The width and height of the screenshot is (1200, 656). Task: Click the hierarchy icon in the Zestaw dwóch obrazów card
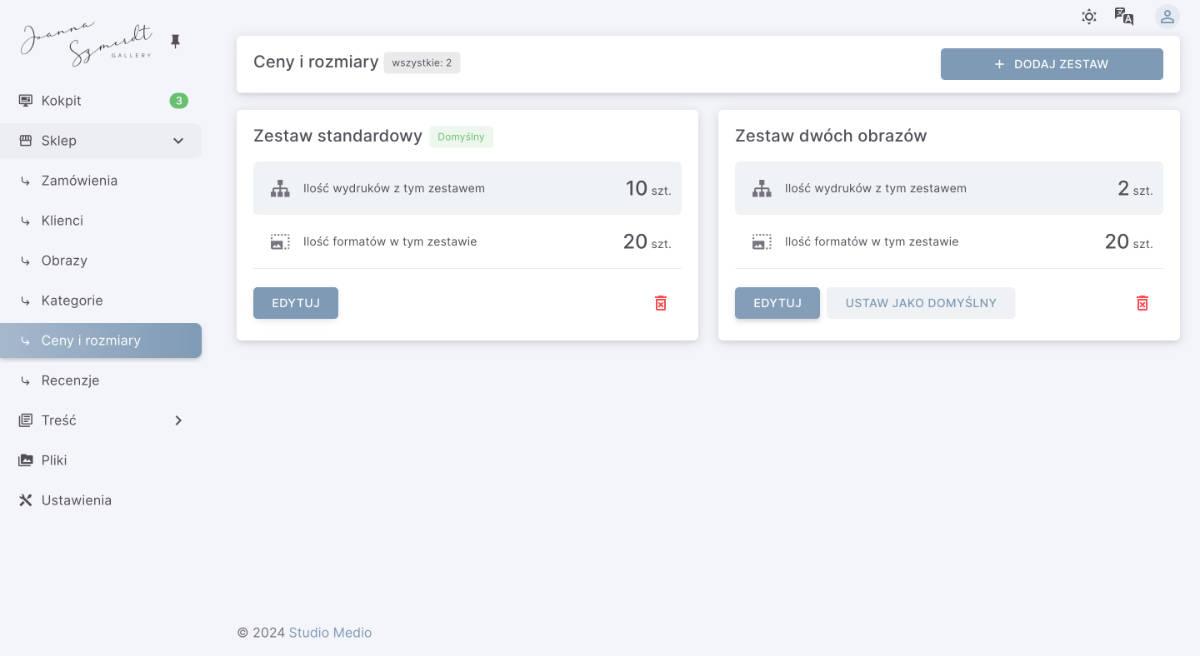pyautogui.click(x=762, y=188)
